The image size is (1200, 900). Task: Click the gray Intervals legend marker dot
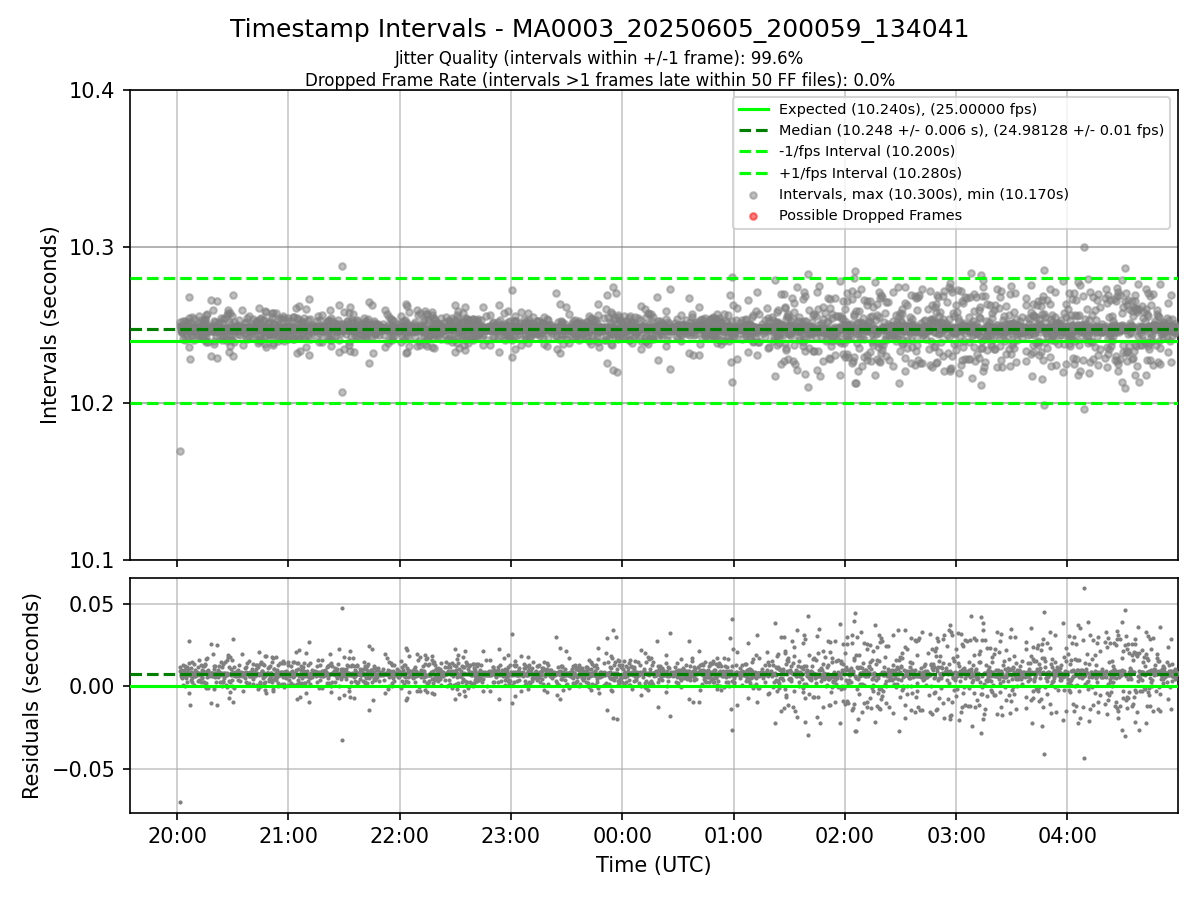[754, 195]
